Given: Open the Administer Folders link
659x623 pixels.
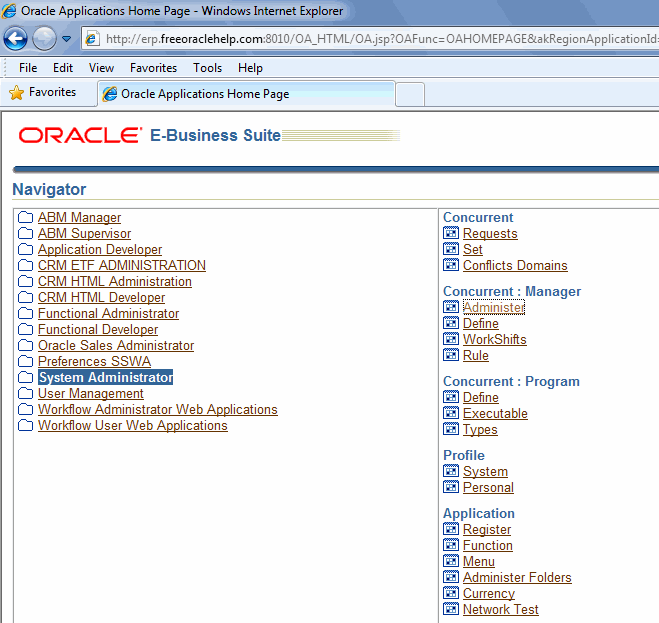Looking at the screenshot, I should coord(517,577).
